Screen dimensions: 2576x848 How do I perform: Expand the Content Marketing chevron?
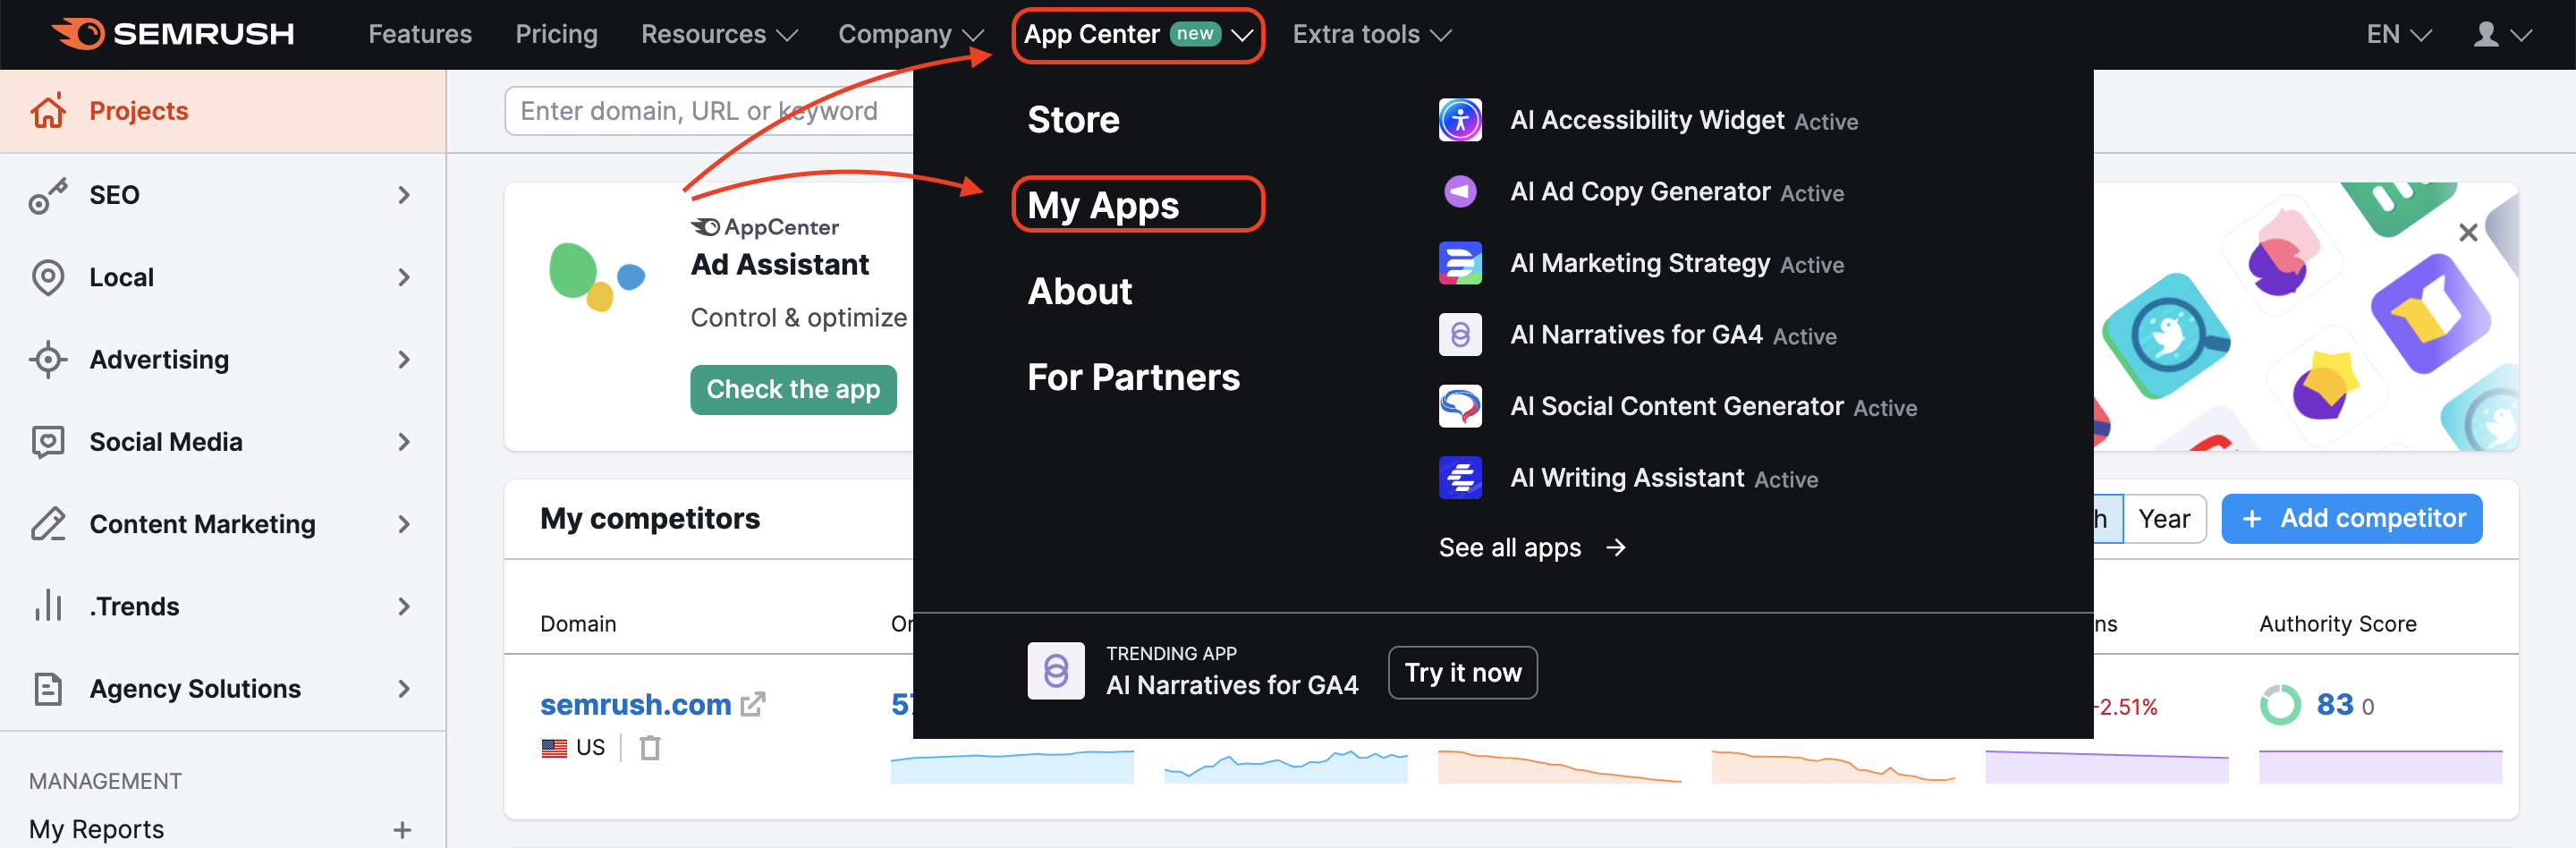(x=404, y=524)
